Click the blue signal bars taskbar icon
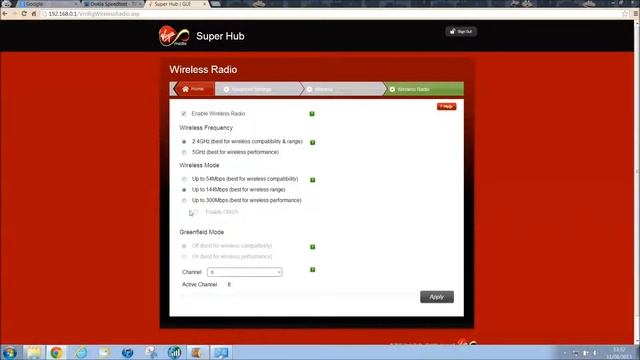Screen dimensions: 640x360 174,352
